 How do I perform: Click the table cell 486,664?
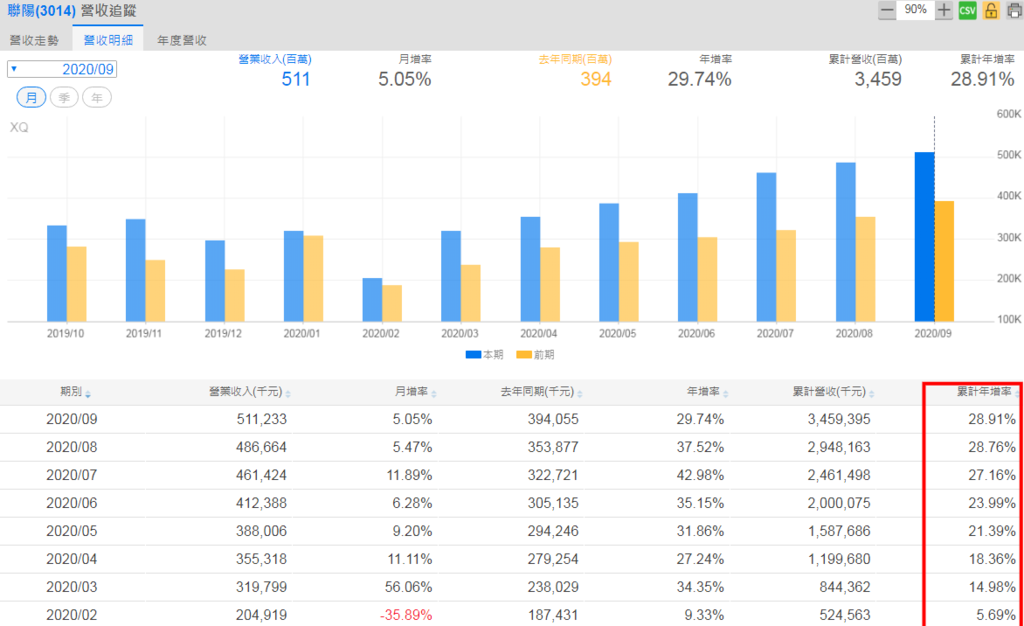tap(261, 447)
